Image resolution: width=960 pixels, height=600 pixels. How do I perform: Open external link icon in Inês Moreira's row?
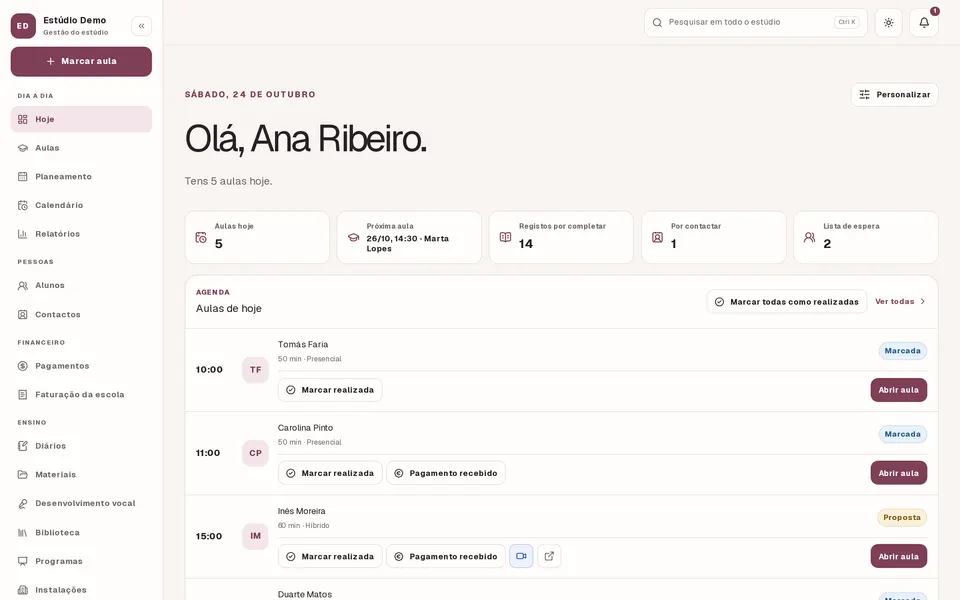tap(549, 557)
